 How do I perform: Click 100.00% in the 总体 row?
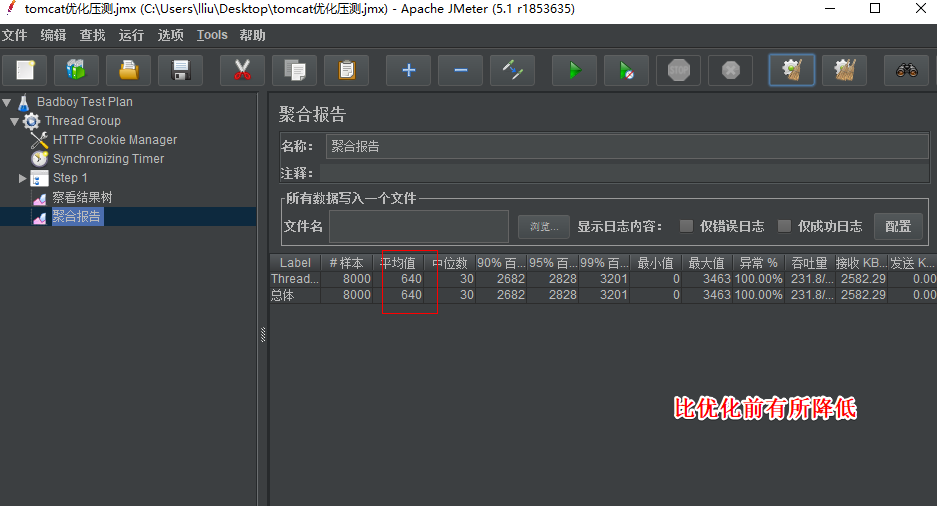[758, 295]
